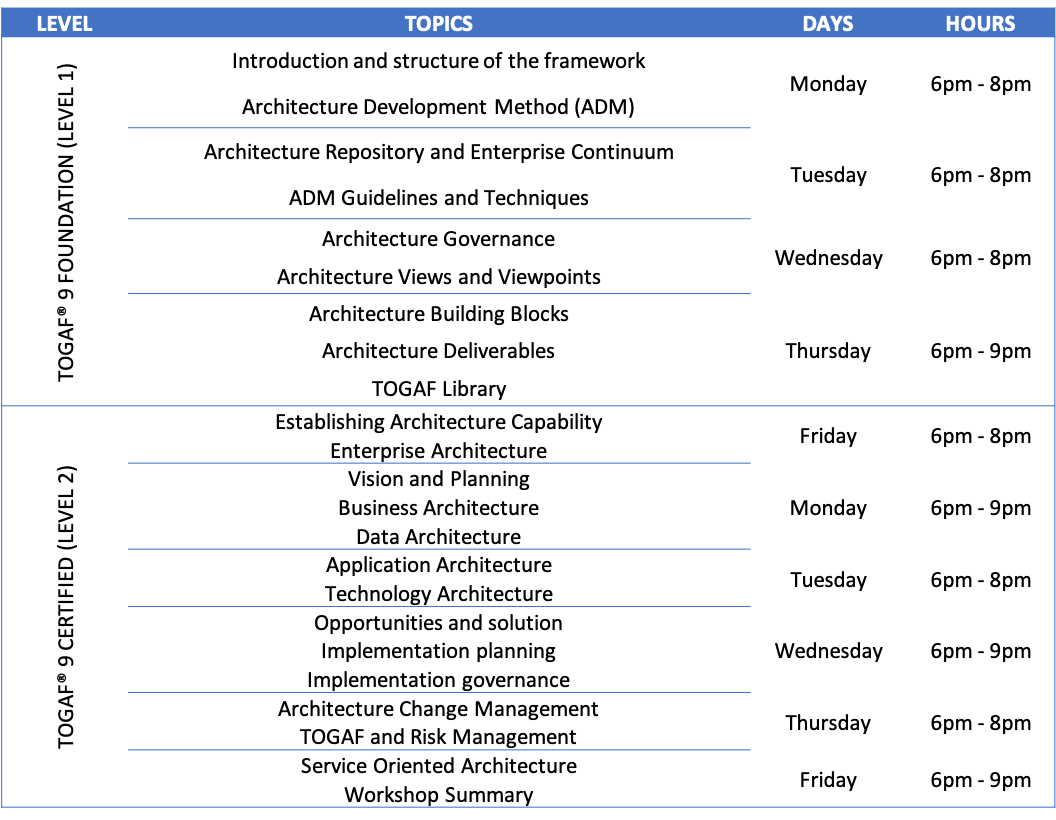The width and height of the screenshot is (1056, 820).
Task: Select the HOURS column header
Action: (x=980, y=24)
